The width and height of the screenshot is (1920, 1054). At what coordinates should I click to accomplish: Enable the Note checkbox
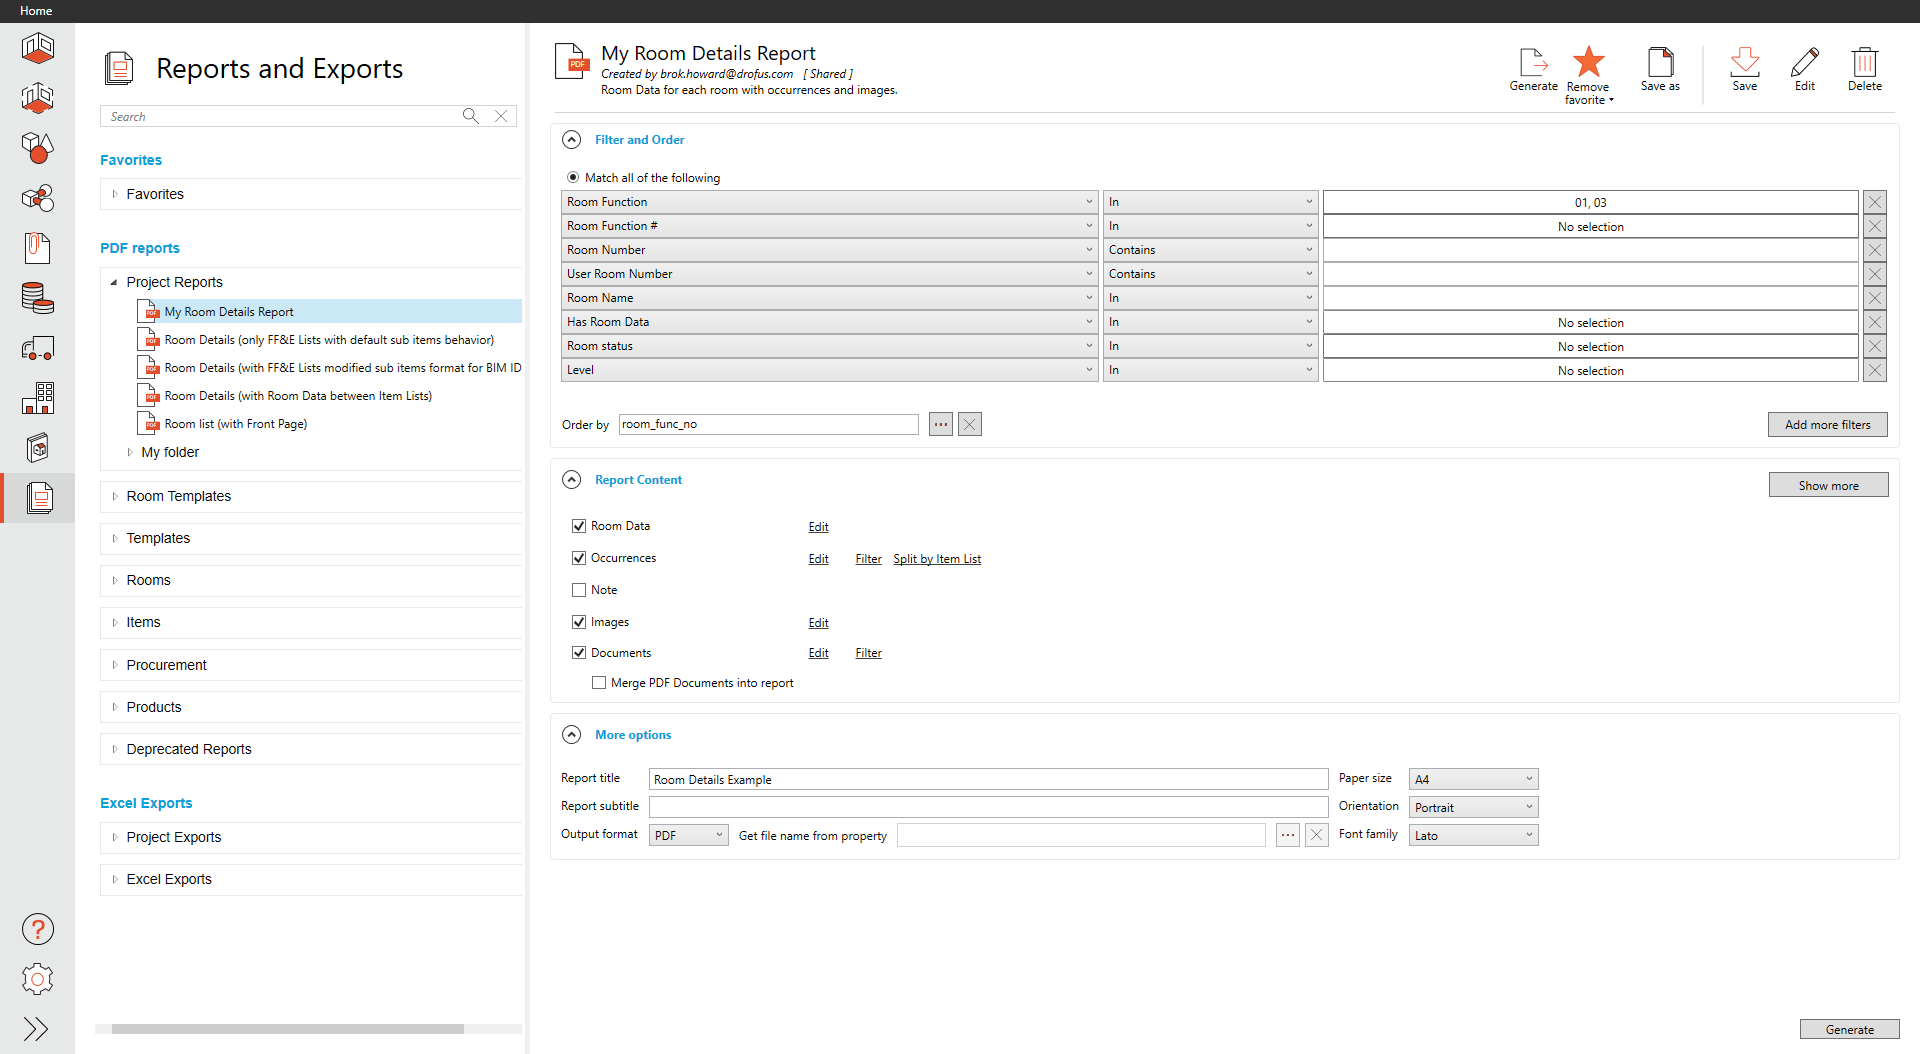coord(579,590)
